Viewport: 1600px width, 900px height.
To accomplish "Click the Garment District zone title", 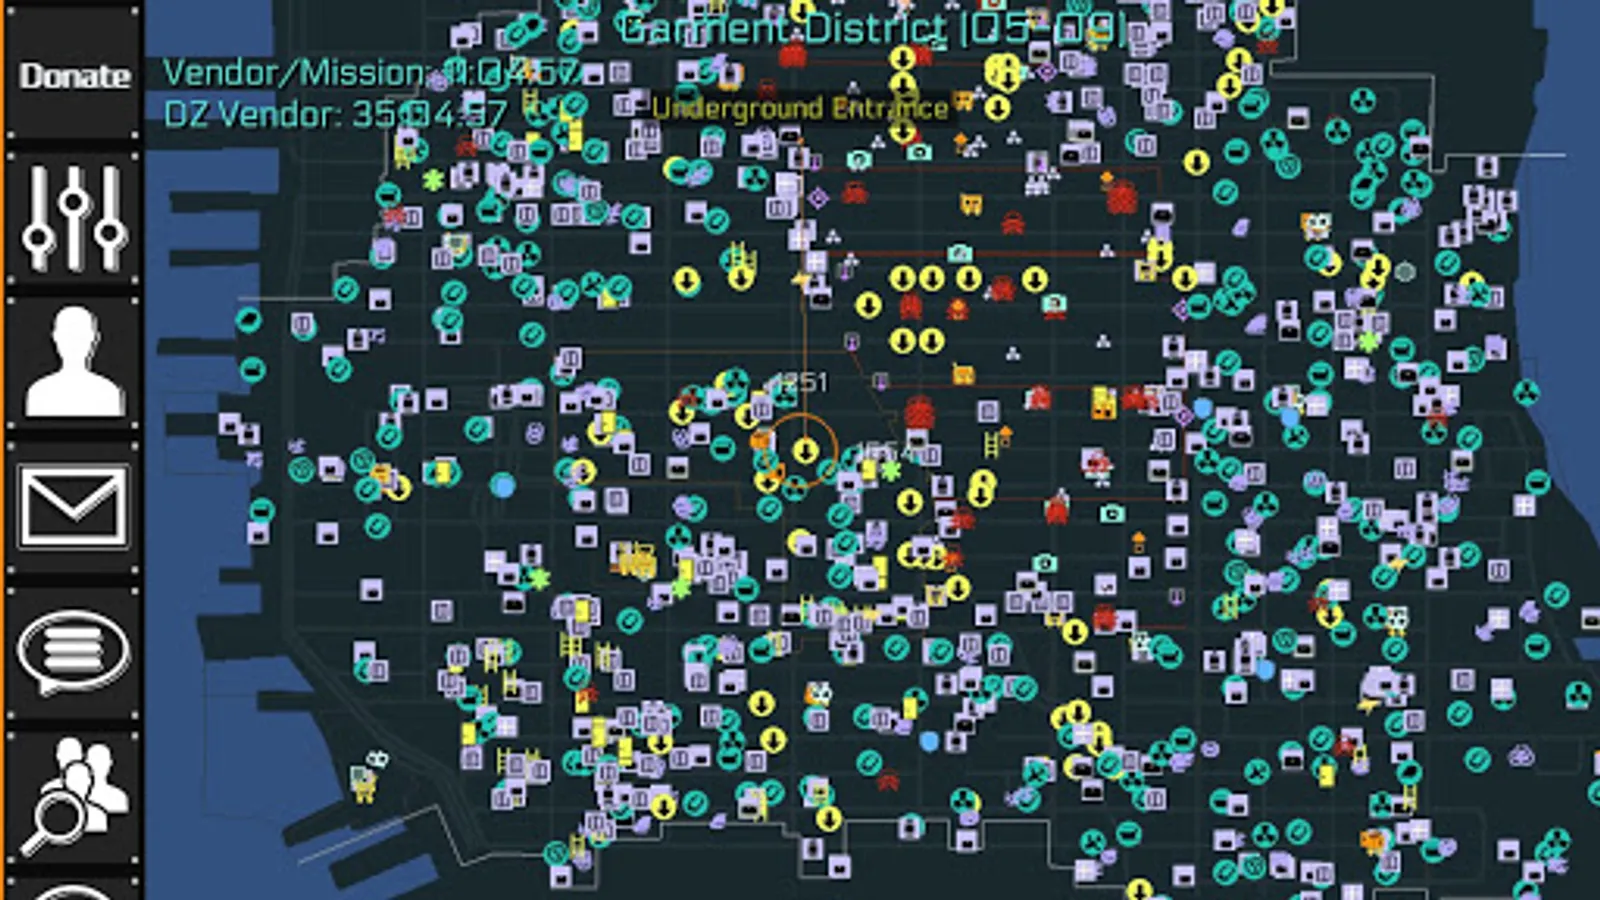I will pyautogui.click(x=872, y=29).
